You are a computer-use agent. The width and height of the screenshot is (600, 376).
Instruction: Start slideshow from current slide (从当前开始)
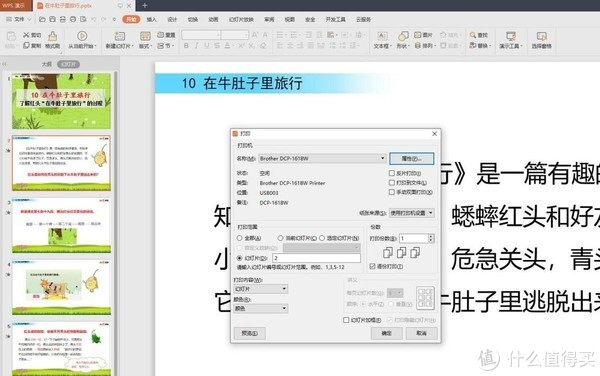coord(82,40)
